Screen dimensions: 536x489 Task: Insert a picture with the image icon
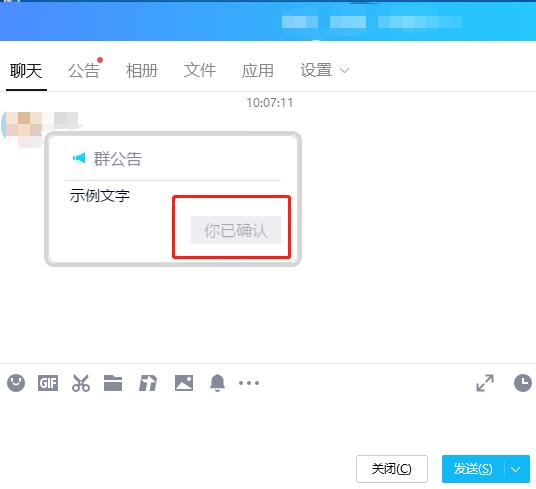coord(184,383)
